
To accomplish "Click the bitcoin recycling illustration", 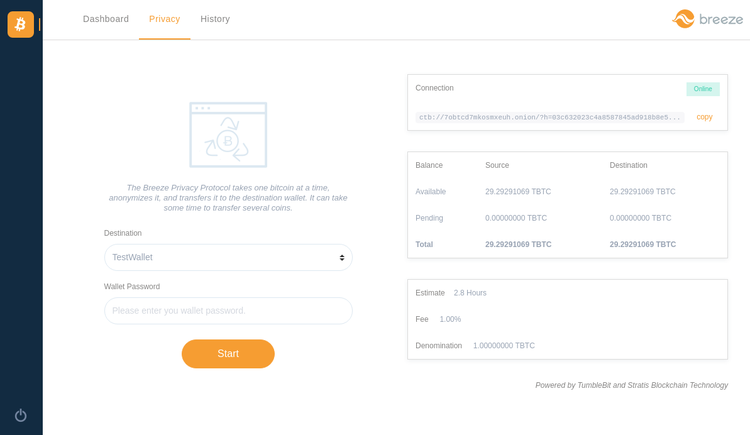I will (x=228, y=135).
